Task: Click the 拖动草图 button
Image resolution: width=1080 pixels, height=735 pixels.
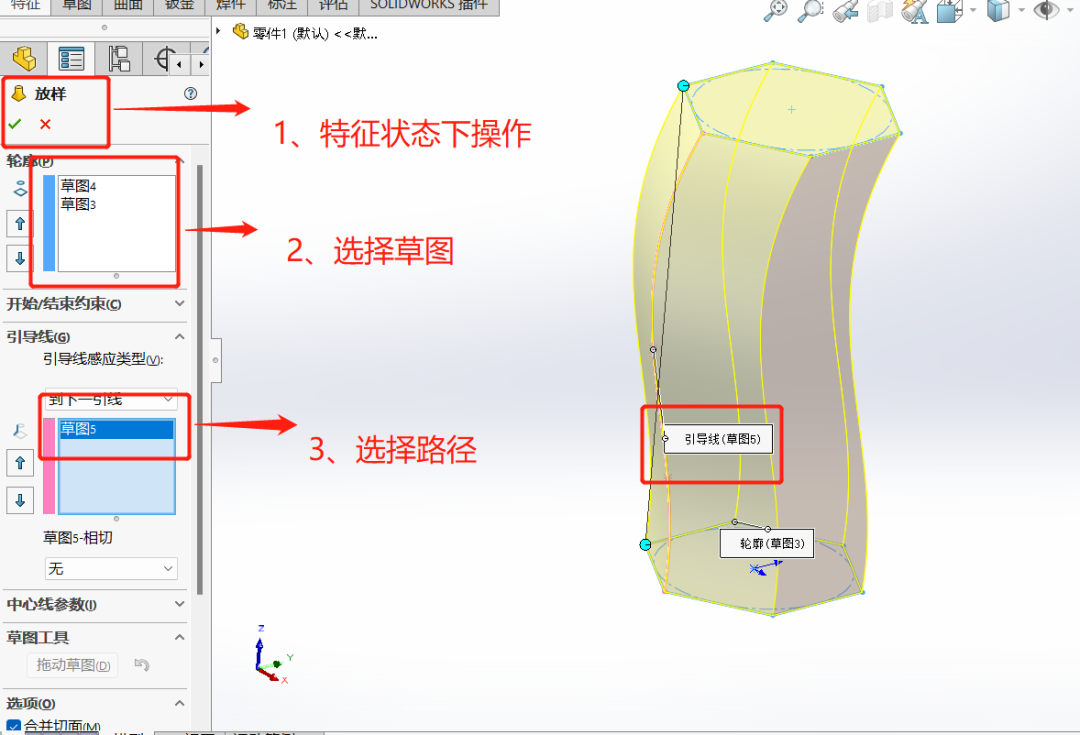Action: coord(71,665)
